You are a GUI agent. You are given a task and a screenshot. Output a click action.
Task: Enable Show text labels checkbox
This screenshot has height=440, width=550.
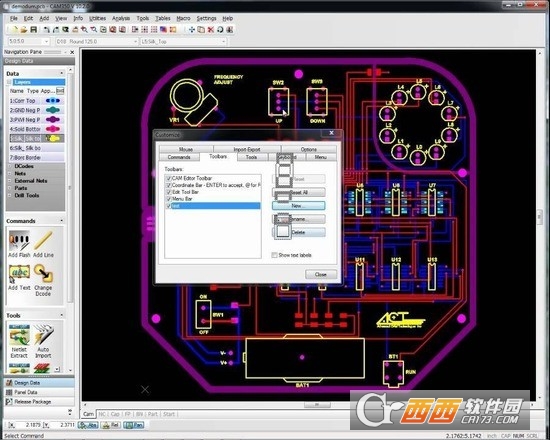274,255
